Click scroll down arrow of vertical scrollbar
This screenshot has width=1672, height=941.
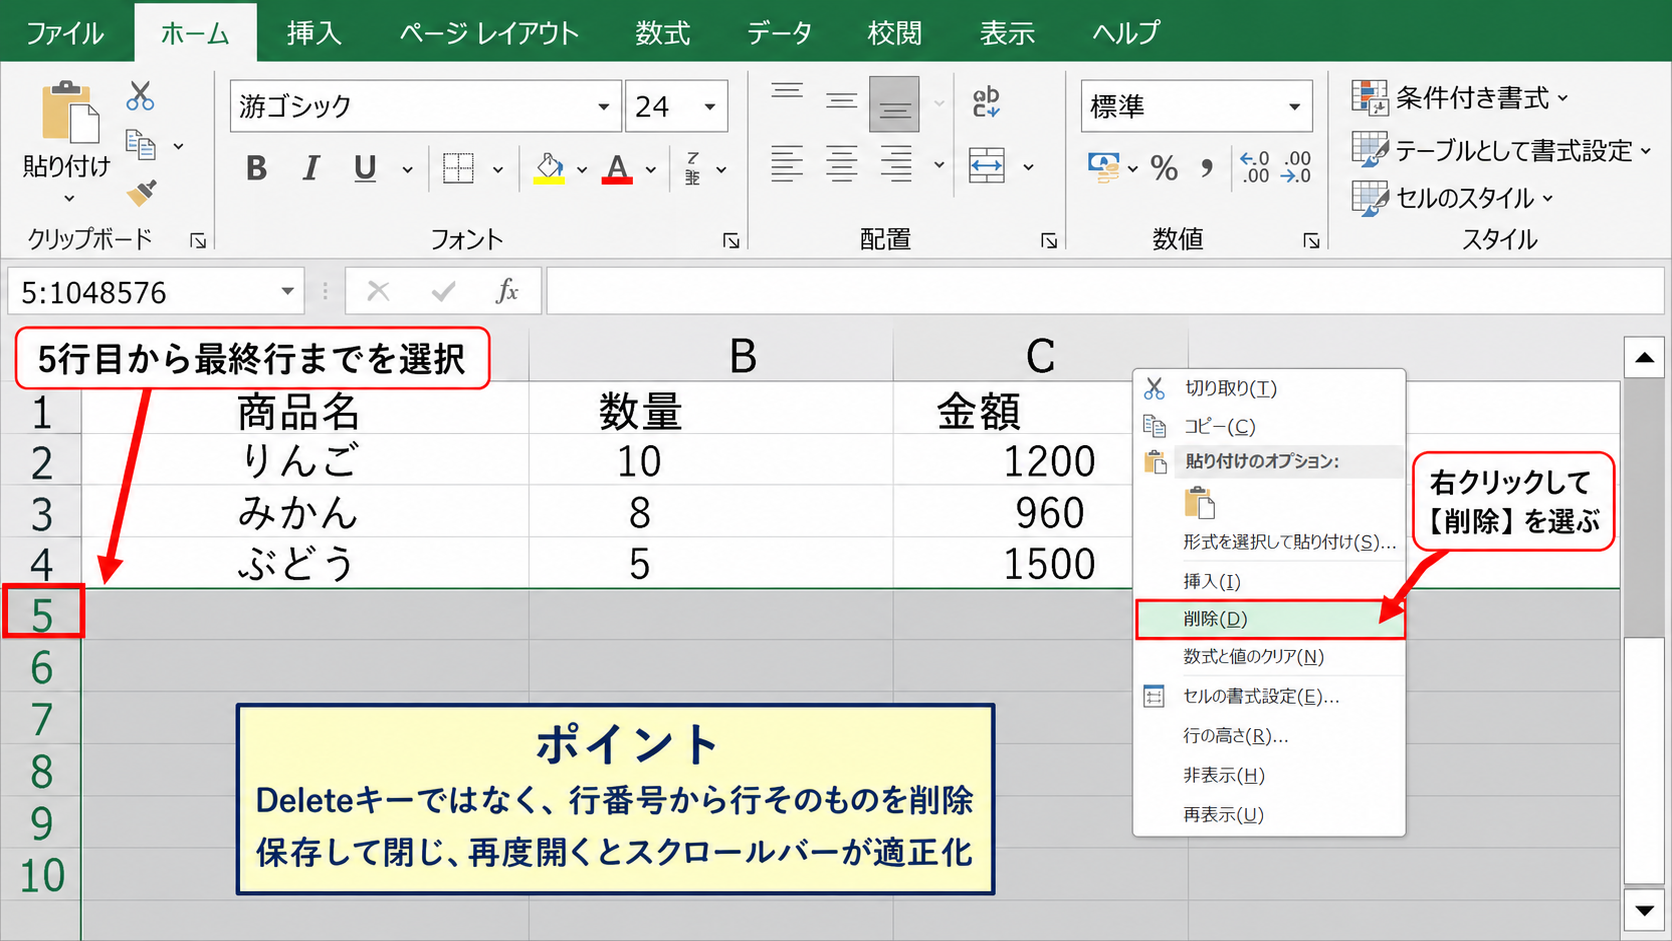1644,909
